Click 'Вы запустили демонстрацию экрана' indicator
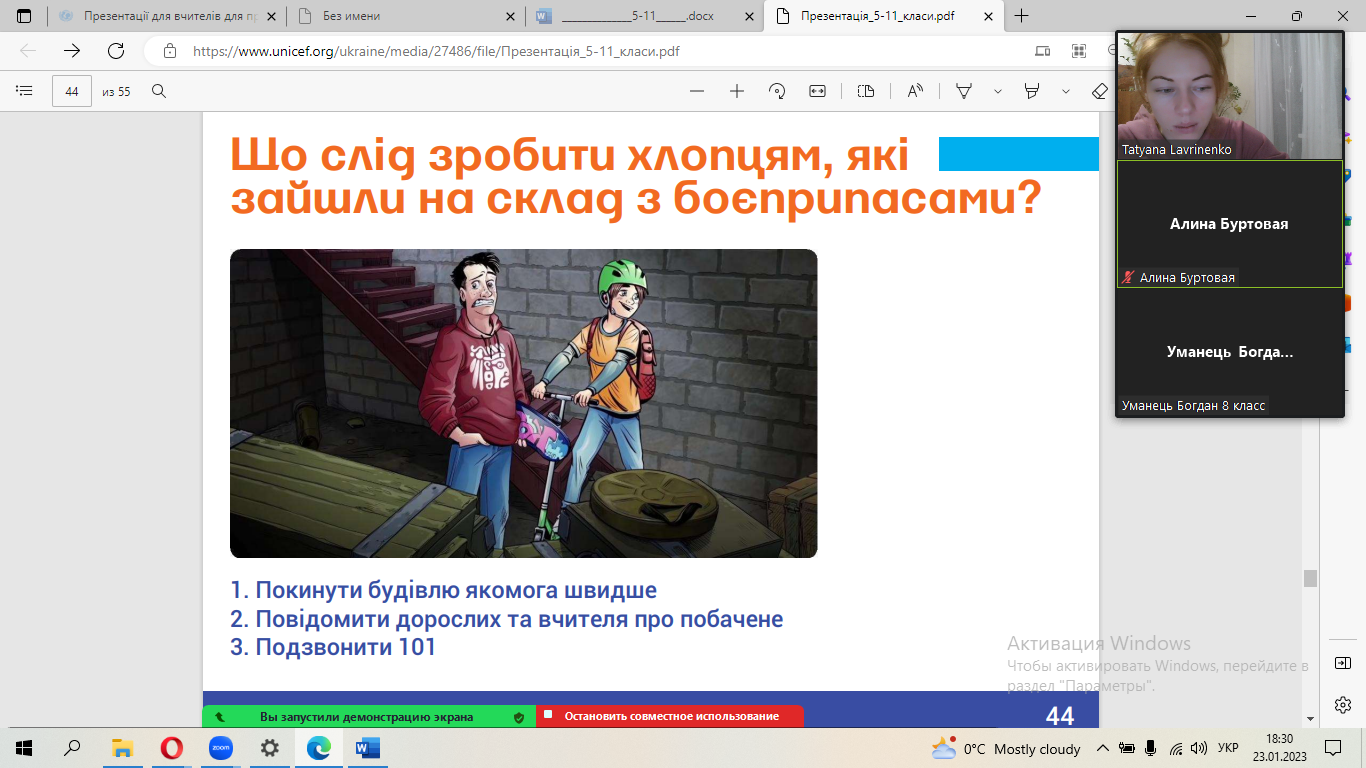The image size is (1366, 768). [368, 716]
